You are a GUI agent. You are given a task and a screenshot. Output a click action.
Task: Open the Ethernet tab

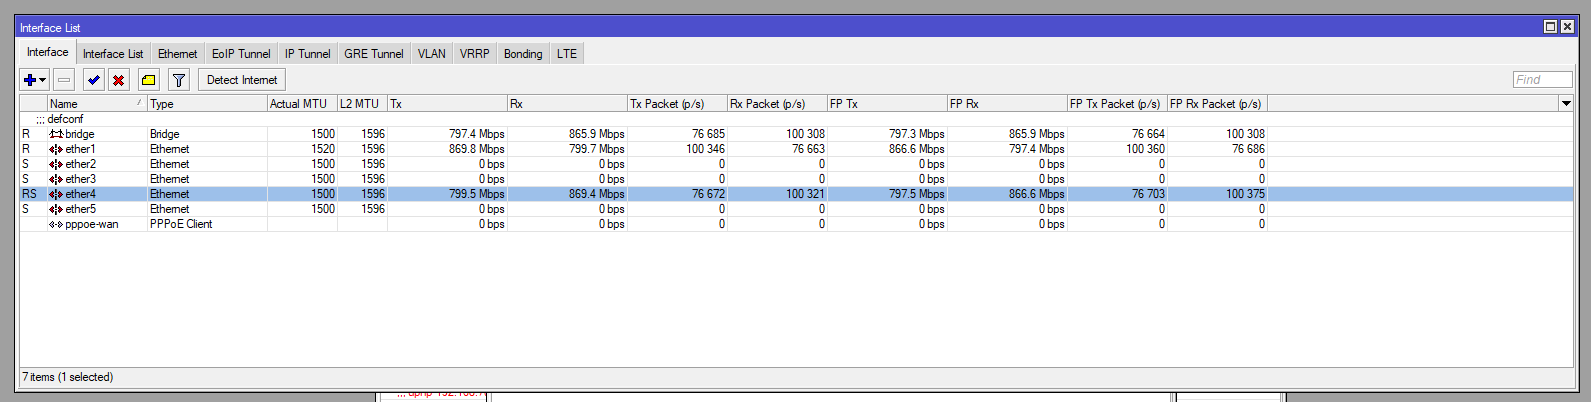tap(177, 54)
